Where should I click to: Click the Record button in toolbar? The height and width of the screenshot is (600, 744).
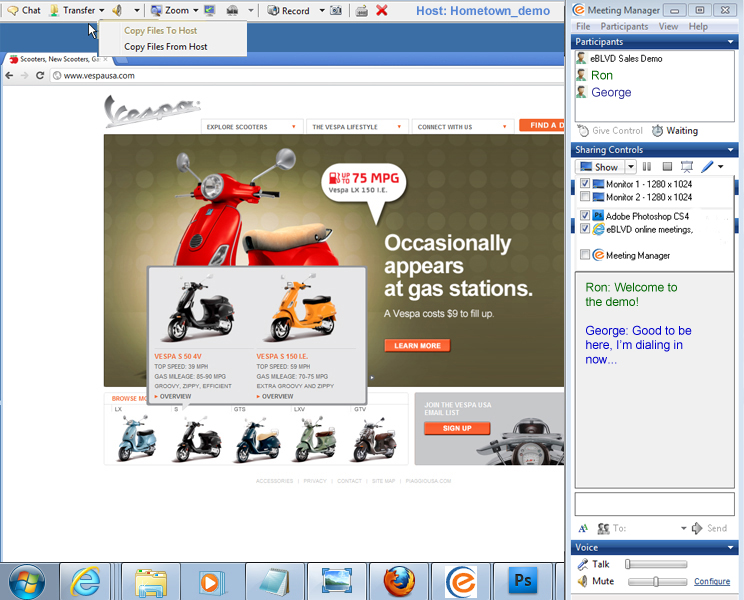pos(288,10)
